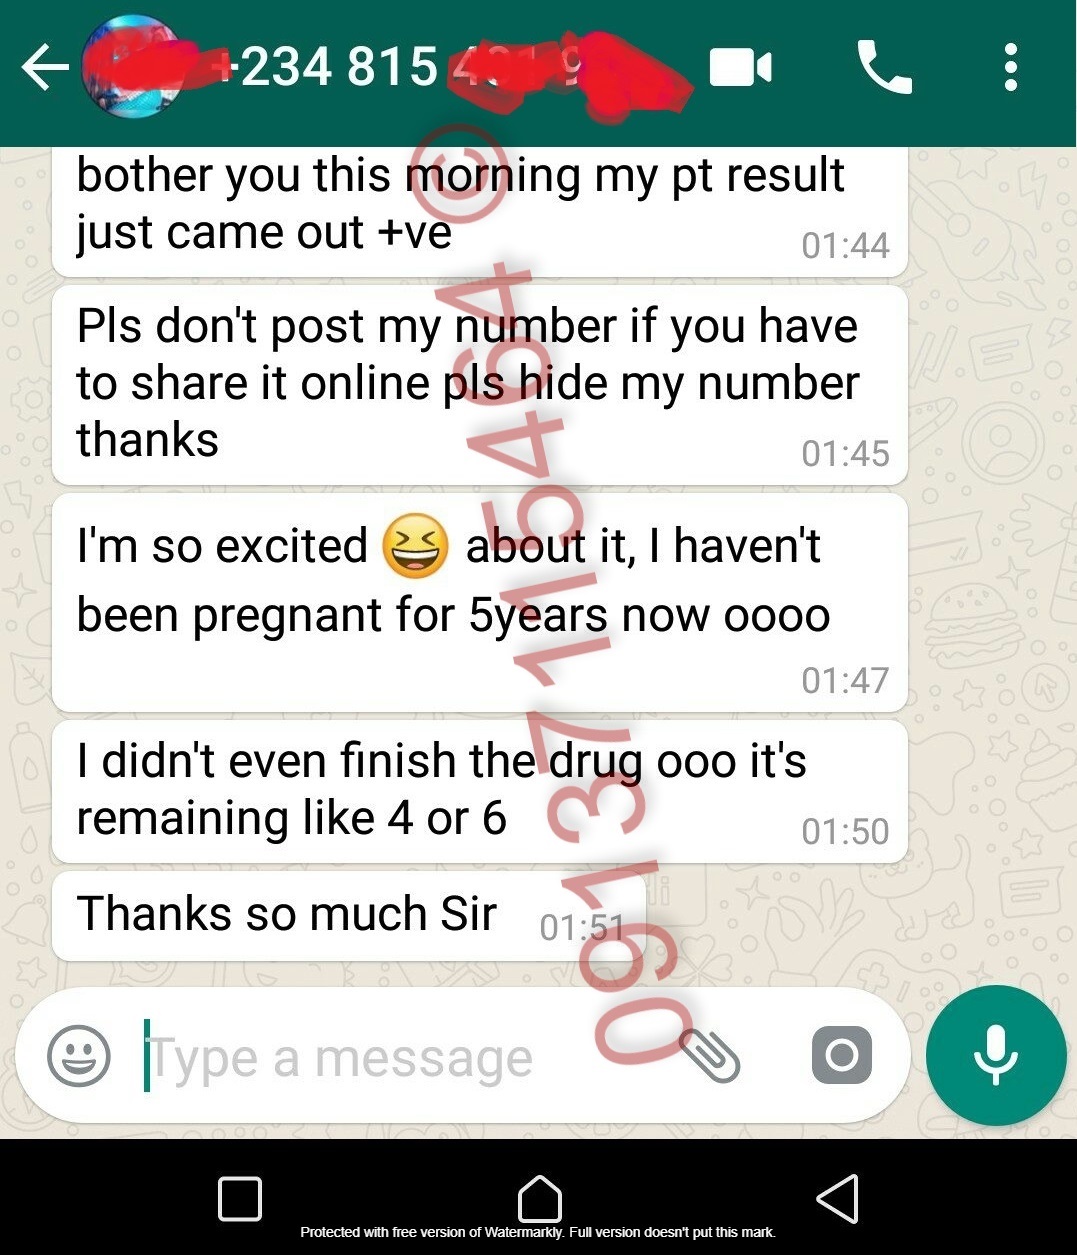Tap Android recent apps square button
The image size is (1077, 1255).
click(x=240, y=1198)
